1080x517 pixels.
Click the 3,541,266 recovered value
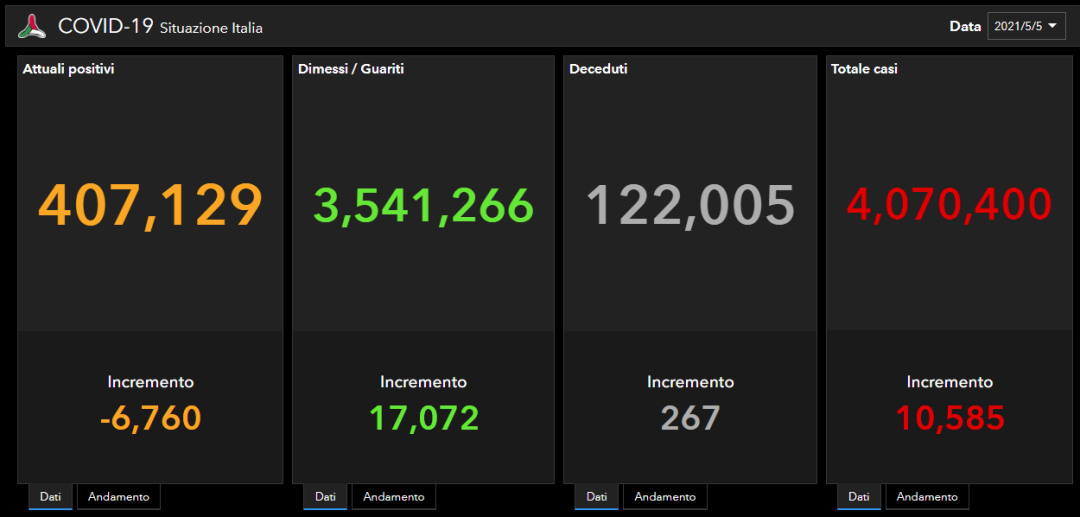tap(424, 205)
